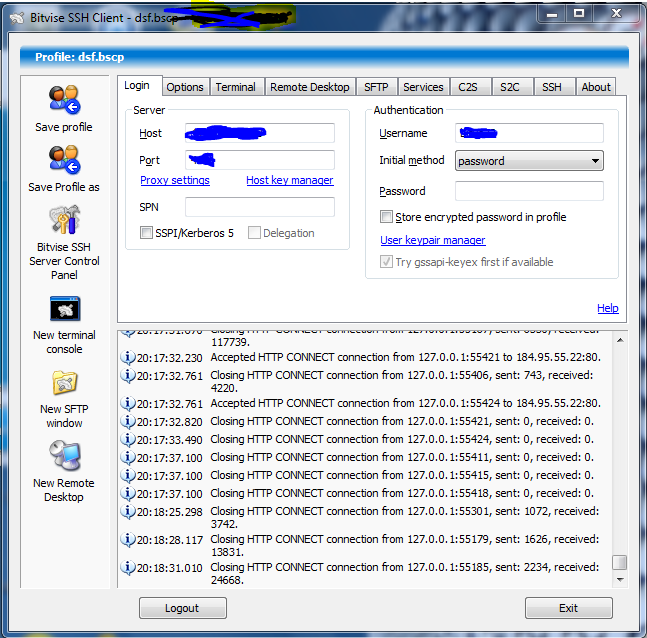Image resolution: width=647 pixels, height=638 pixels.
Task: Click the log scrollbar thumb
Action: [620, 562]
